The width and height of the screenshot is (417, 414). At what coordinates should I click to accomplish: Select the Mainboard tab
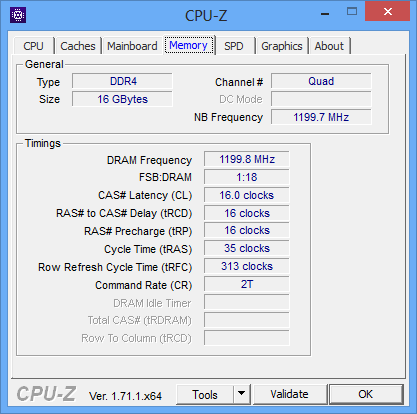132,46
